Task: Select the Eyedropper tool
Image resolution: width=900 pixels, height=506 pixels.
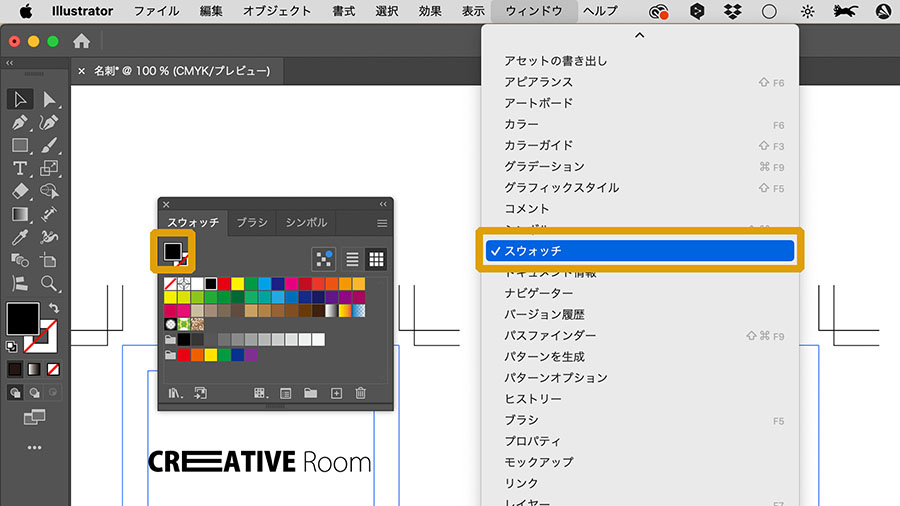Action: click(20, 237)
